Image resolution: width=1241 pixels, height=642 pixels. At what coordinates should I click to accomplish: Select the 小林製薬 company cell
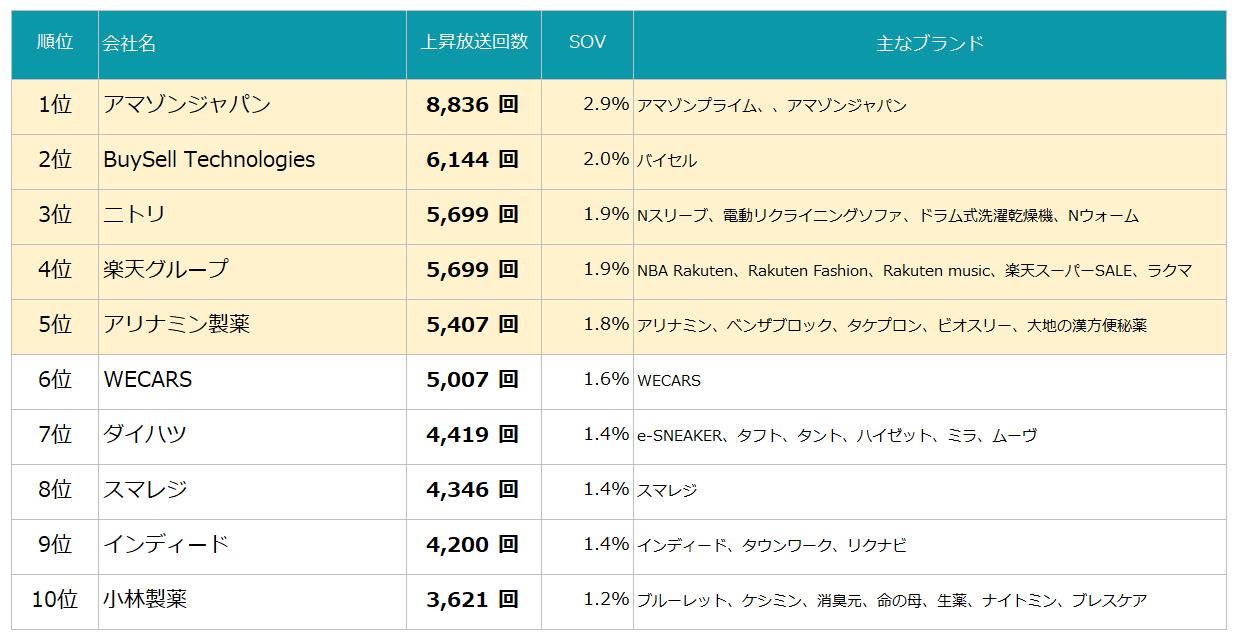[145, 600]
